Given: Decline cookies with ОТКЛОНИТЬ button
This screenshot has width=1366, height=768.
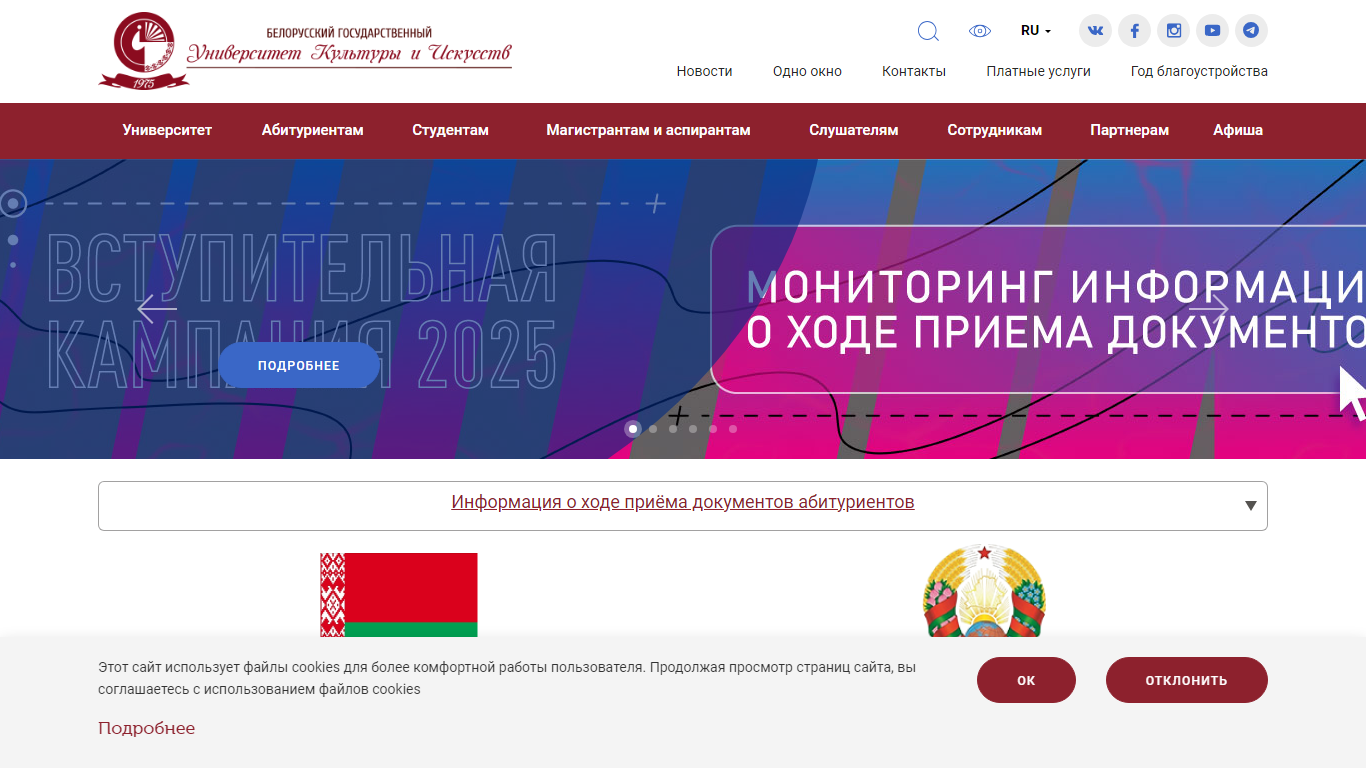Looking at the screenshot, I should click(1186, 680).
